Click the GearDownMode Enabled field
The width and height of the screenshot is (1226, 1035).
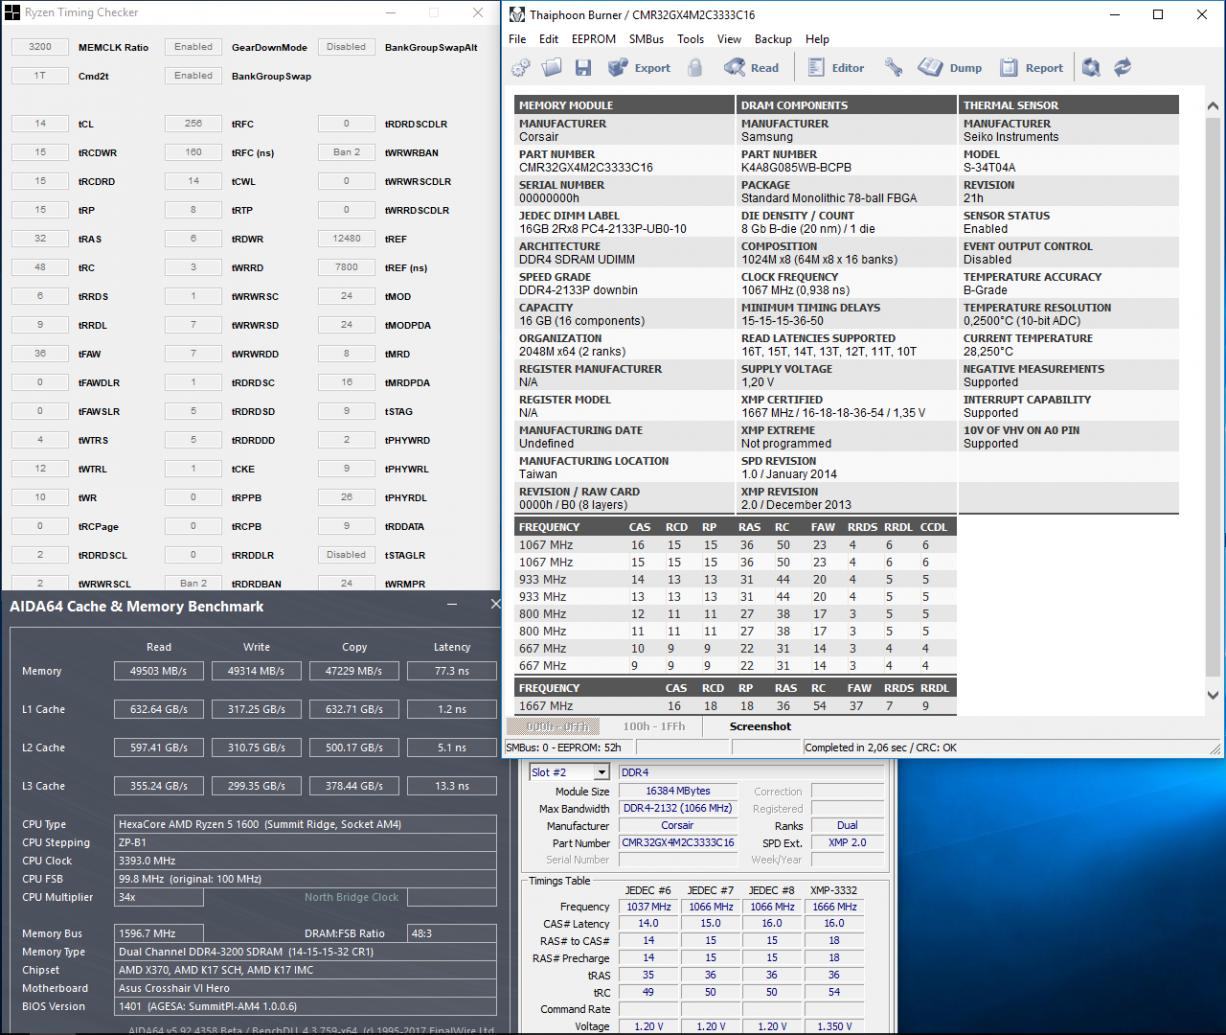pyautogui.click(x=193, y=47)
